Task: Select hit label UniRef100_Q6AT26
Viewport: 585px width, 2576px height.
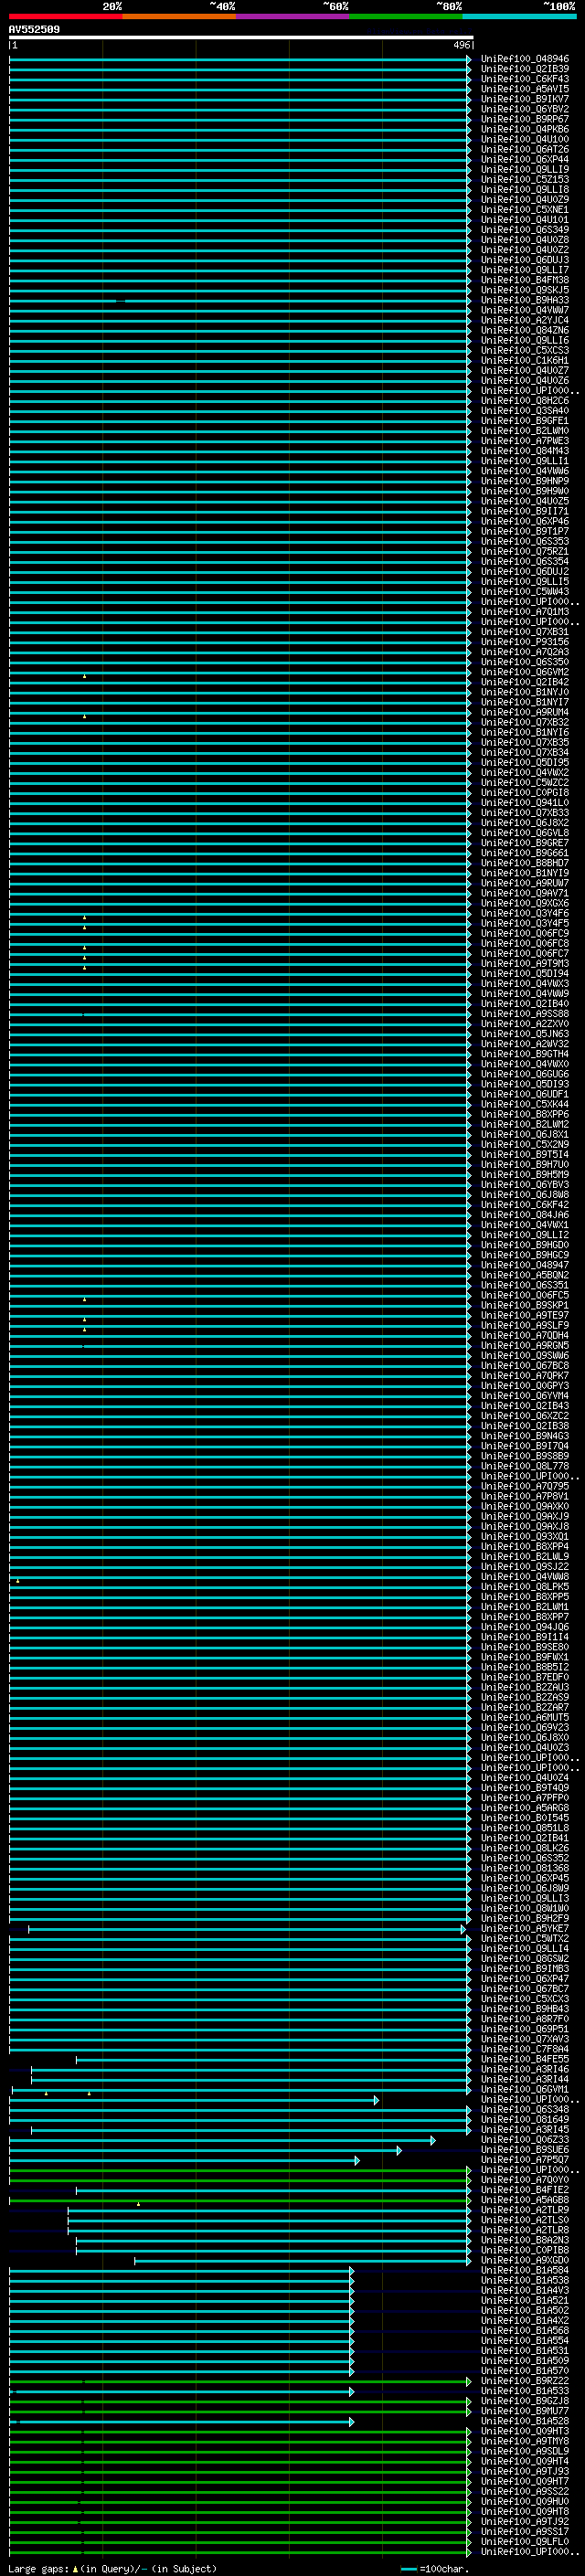Action: click(525, 149)
